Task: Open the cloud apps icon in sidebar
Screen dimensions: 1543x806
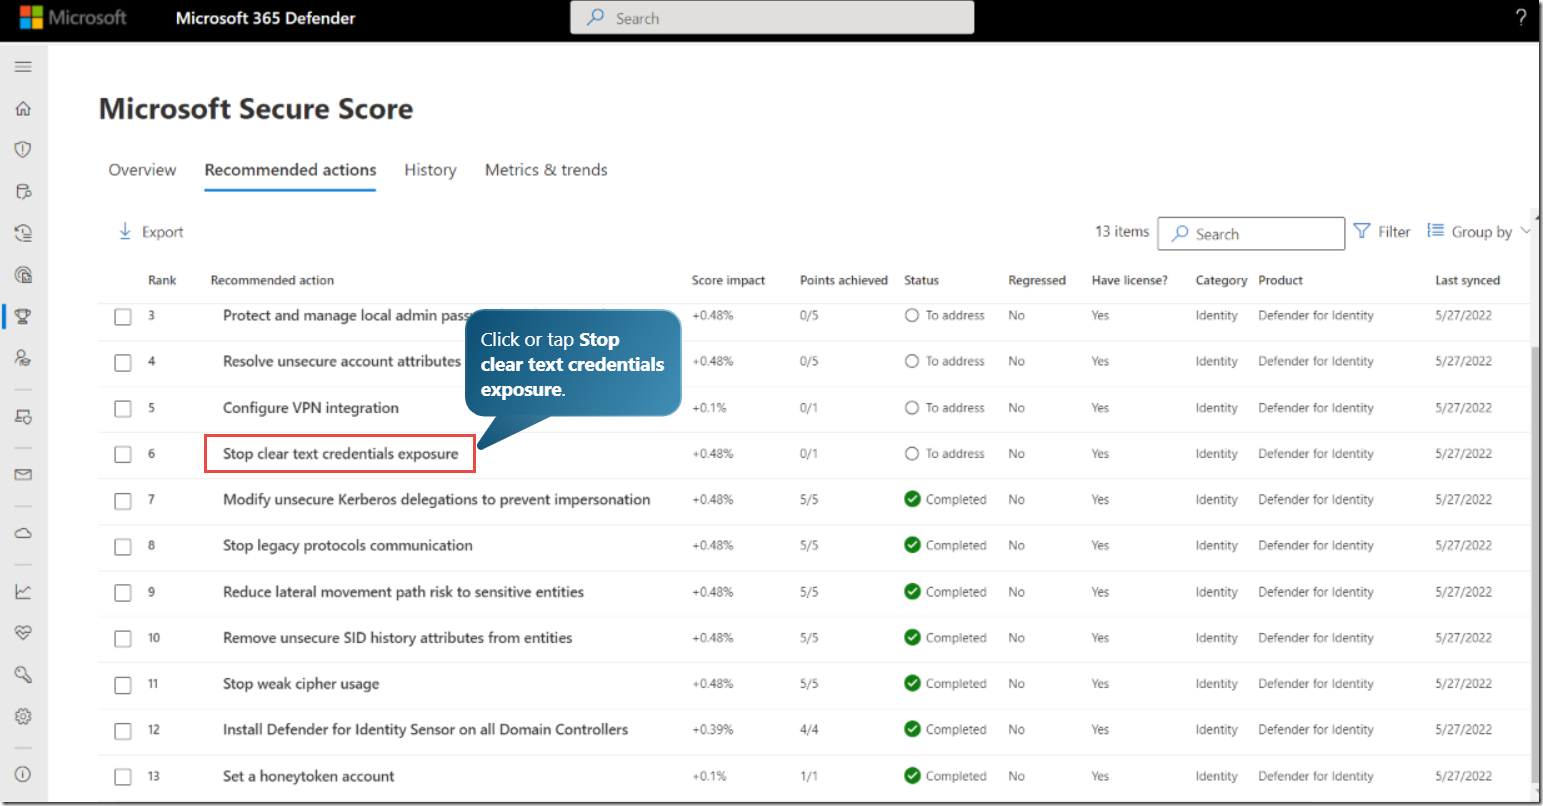Action: [23, 533]
